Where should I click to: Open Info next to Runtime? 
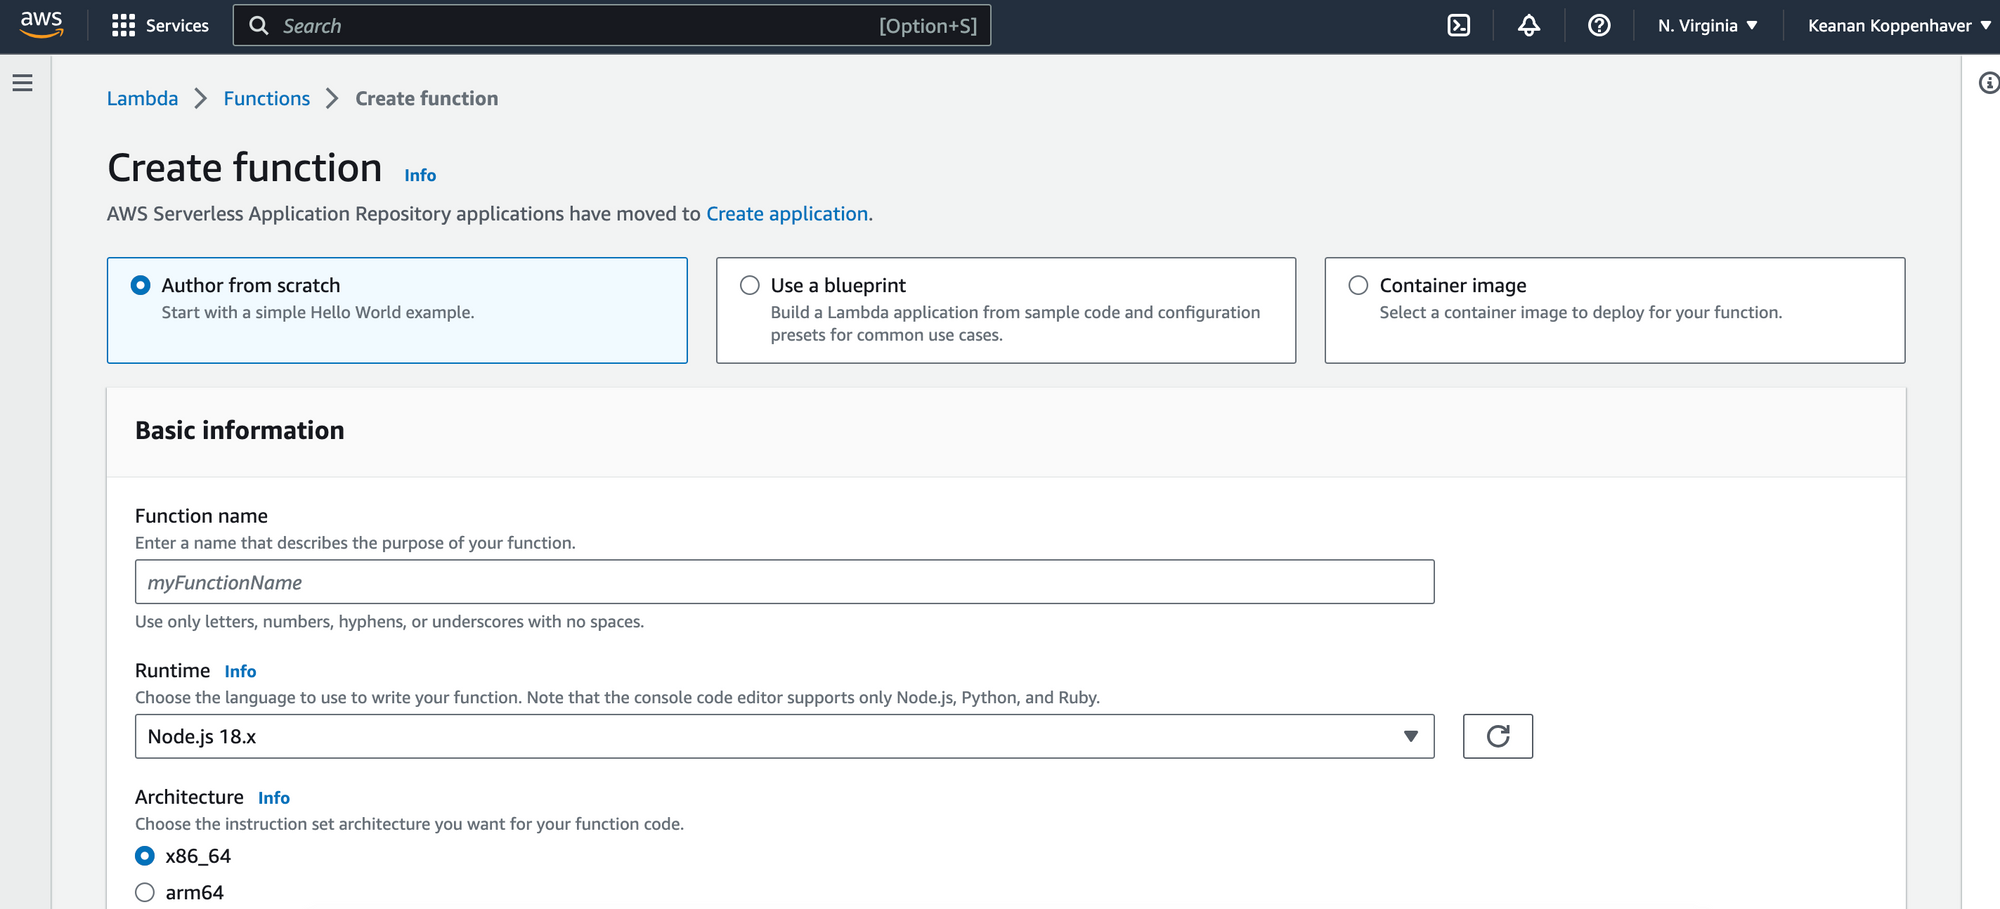pos(240,671)
